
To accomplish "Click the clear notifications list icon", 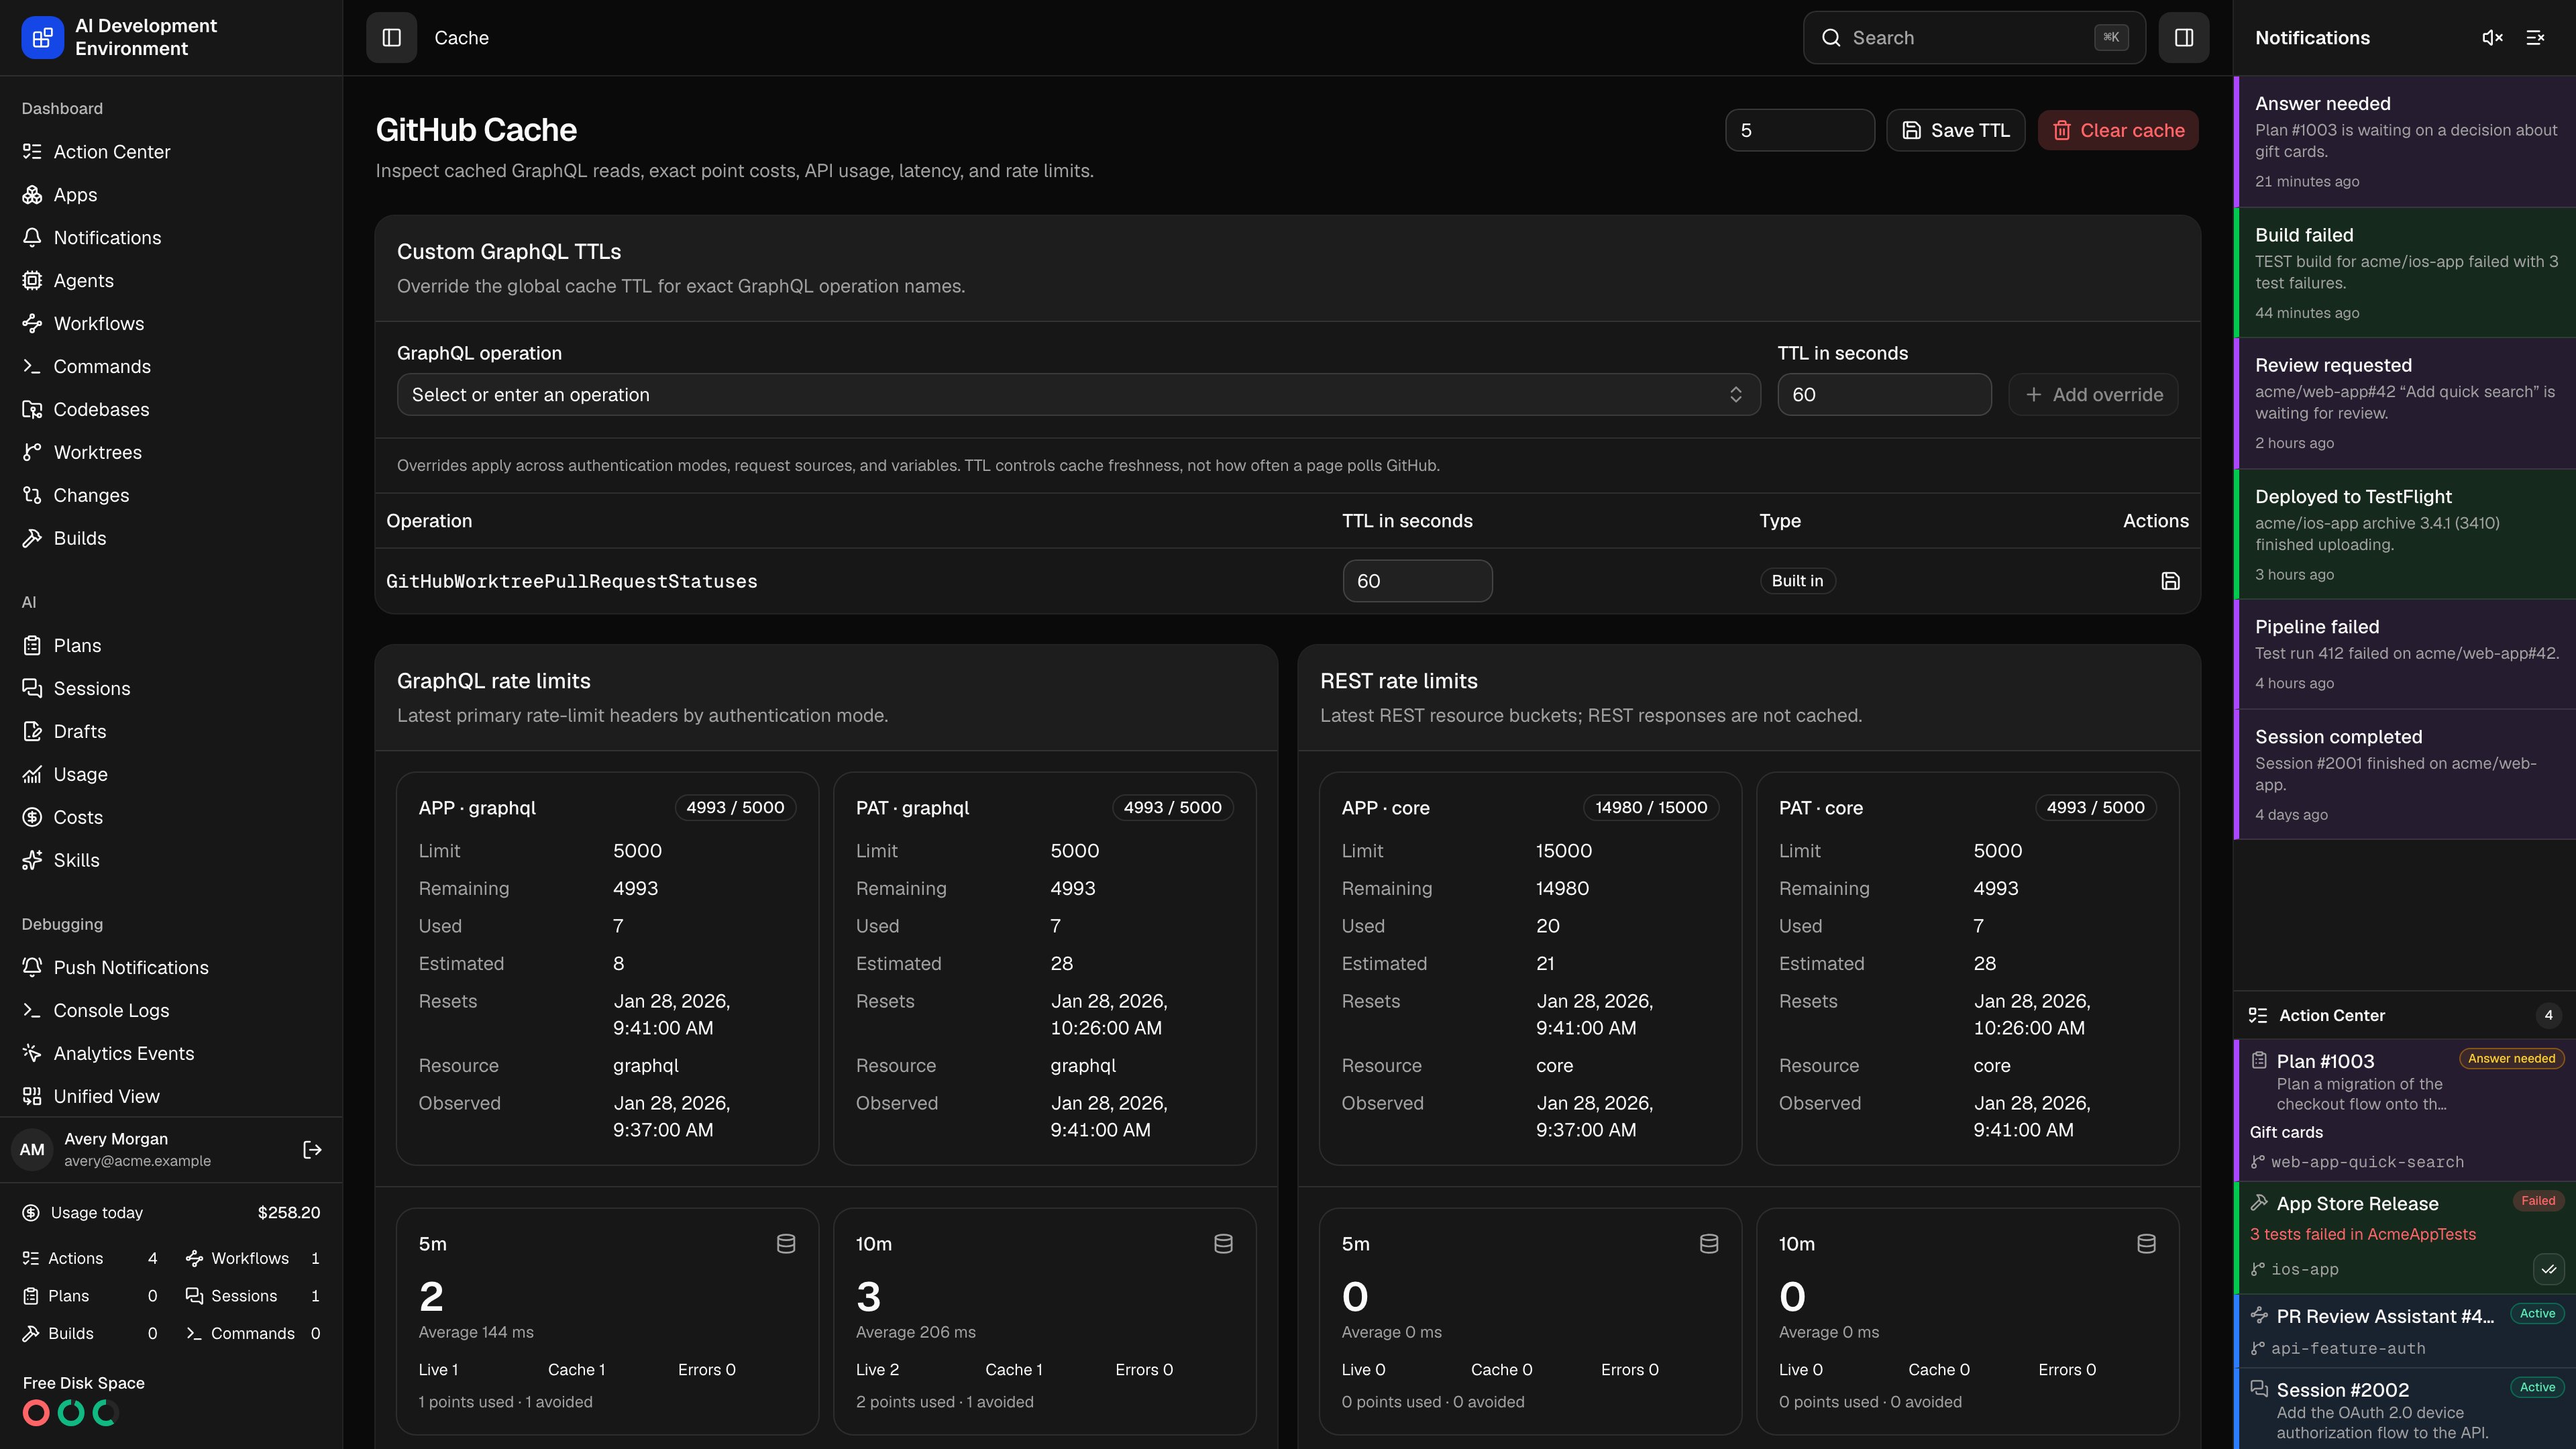I will tap(2535, 38).
